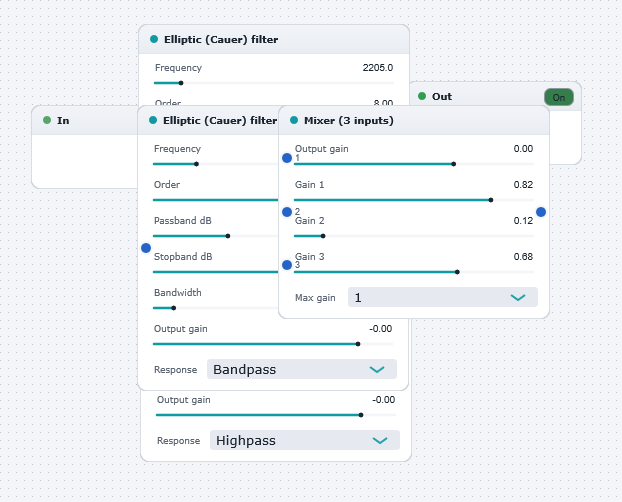Click the Mixer input port 2 connector
This screenshot has height=502, width=622.
[x=287, y=212]
